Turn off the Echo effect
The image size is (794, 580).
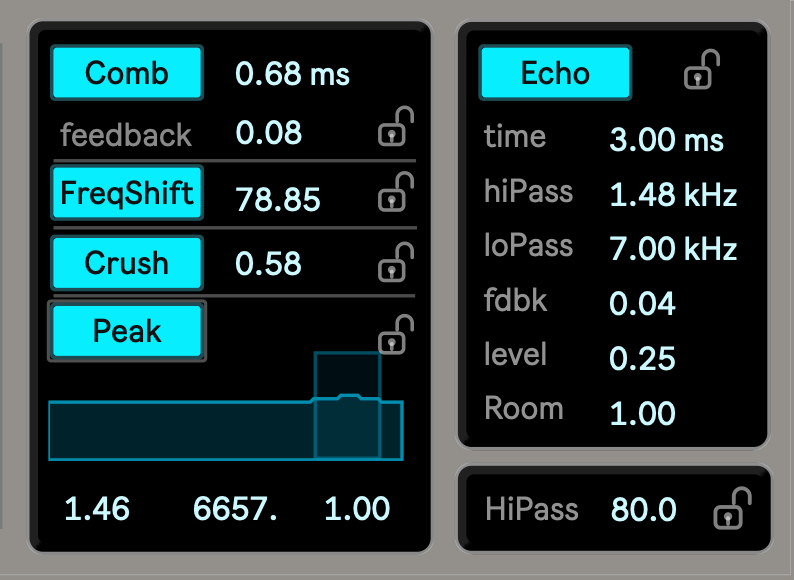coord(555,73)
